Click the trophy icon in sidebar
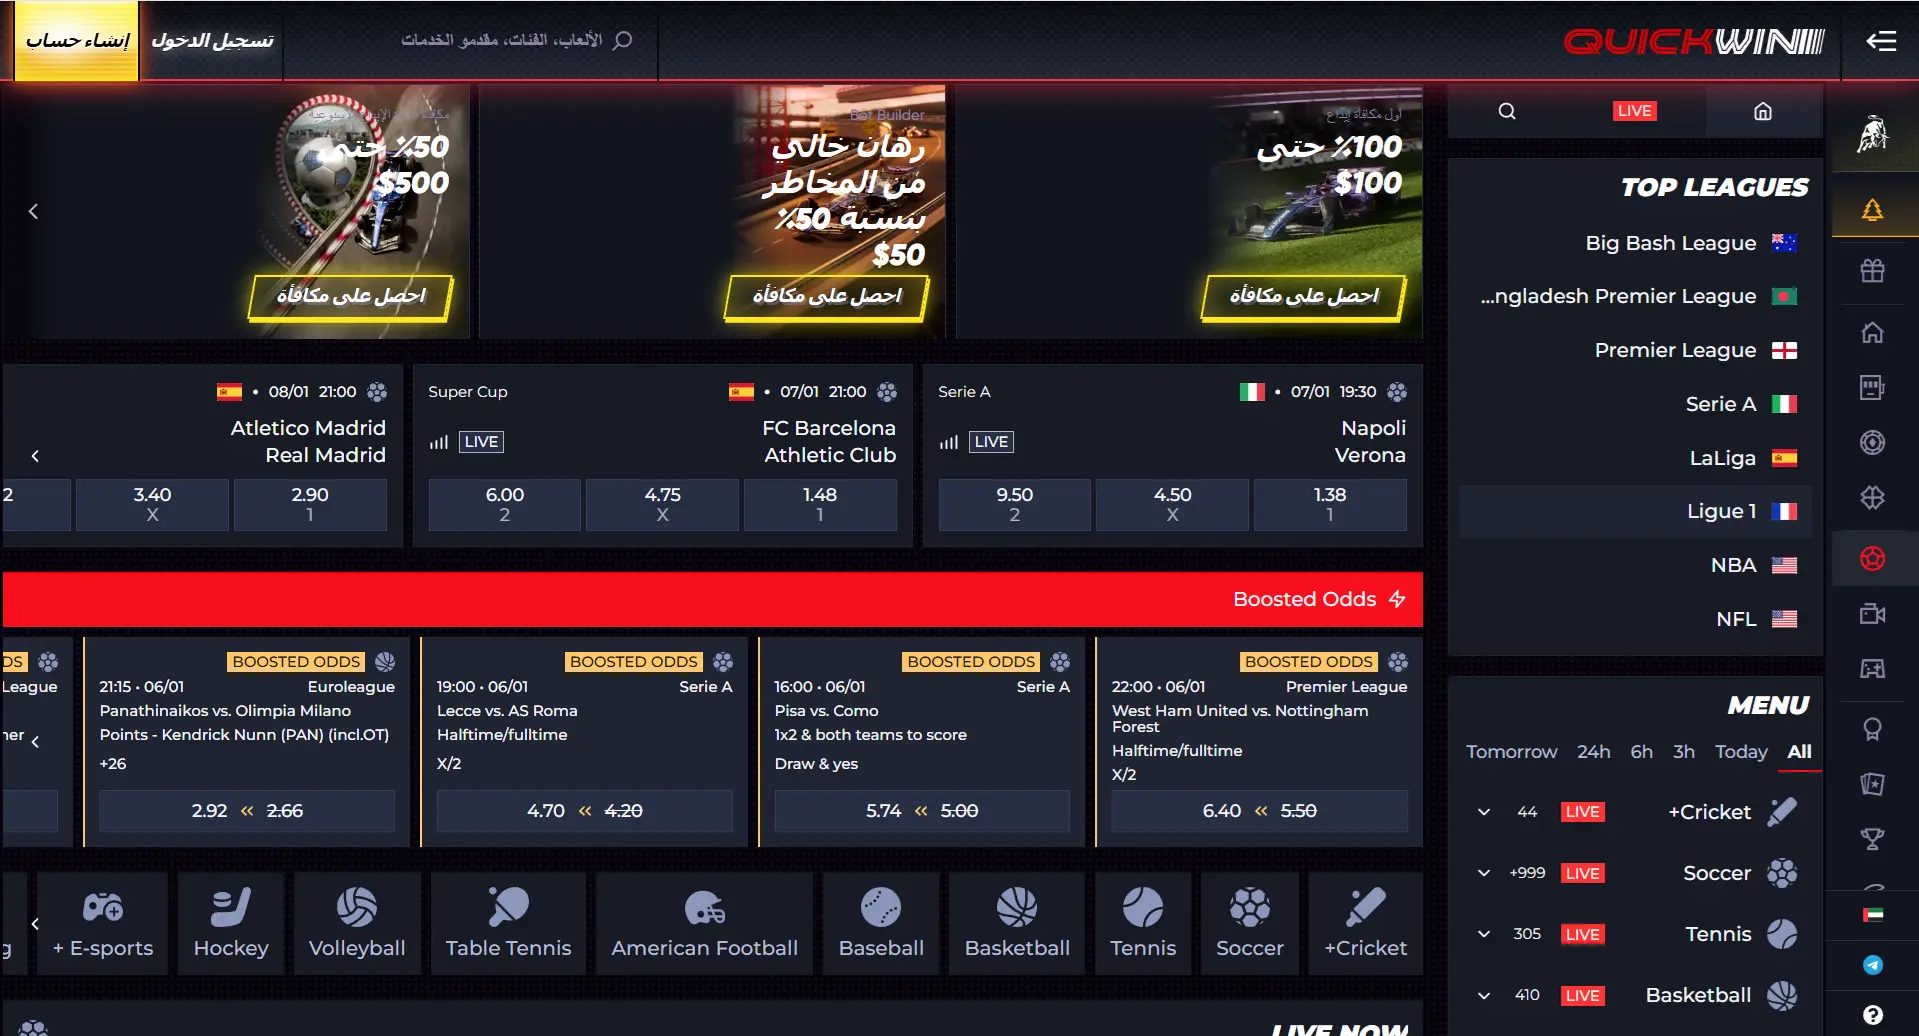Image resolution: width=1919 pixels, height=1036 pixels. point(1872,839)
